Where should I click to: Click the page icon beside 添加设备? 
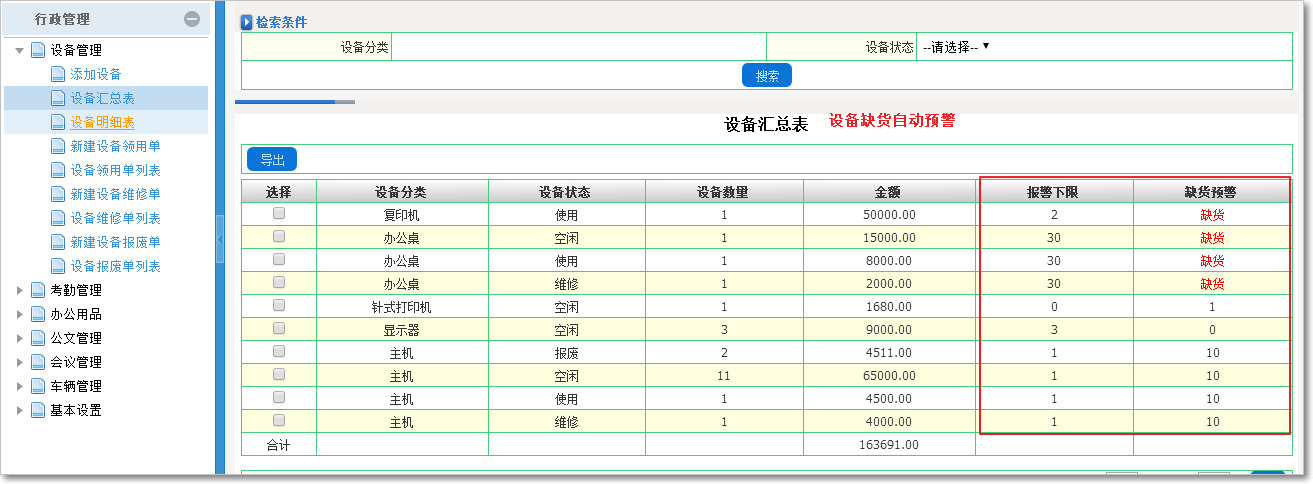tap(58, 74)
